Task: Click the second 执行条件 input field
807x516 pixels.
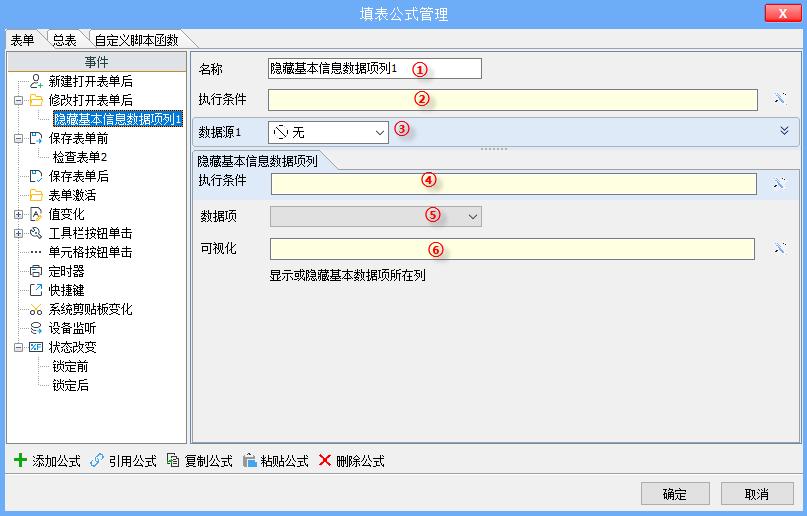Action: [514, 184]
